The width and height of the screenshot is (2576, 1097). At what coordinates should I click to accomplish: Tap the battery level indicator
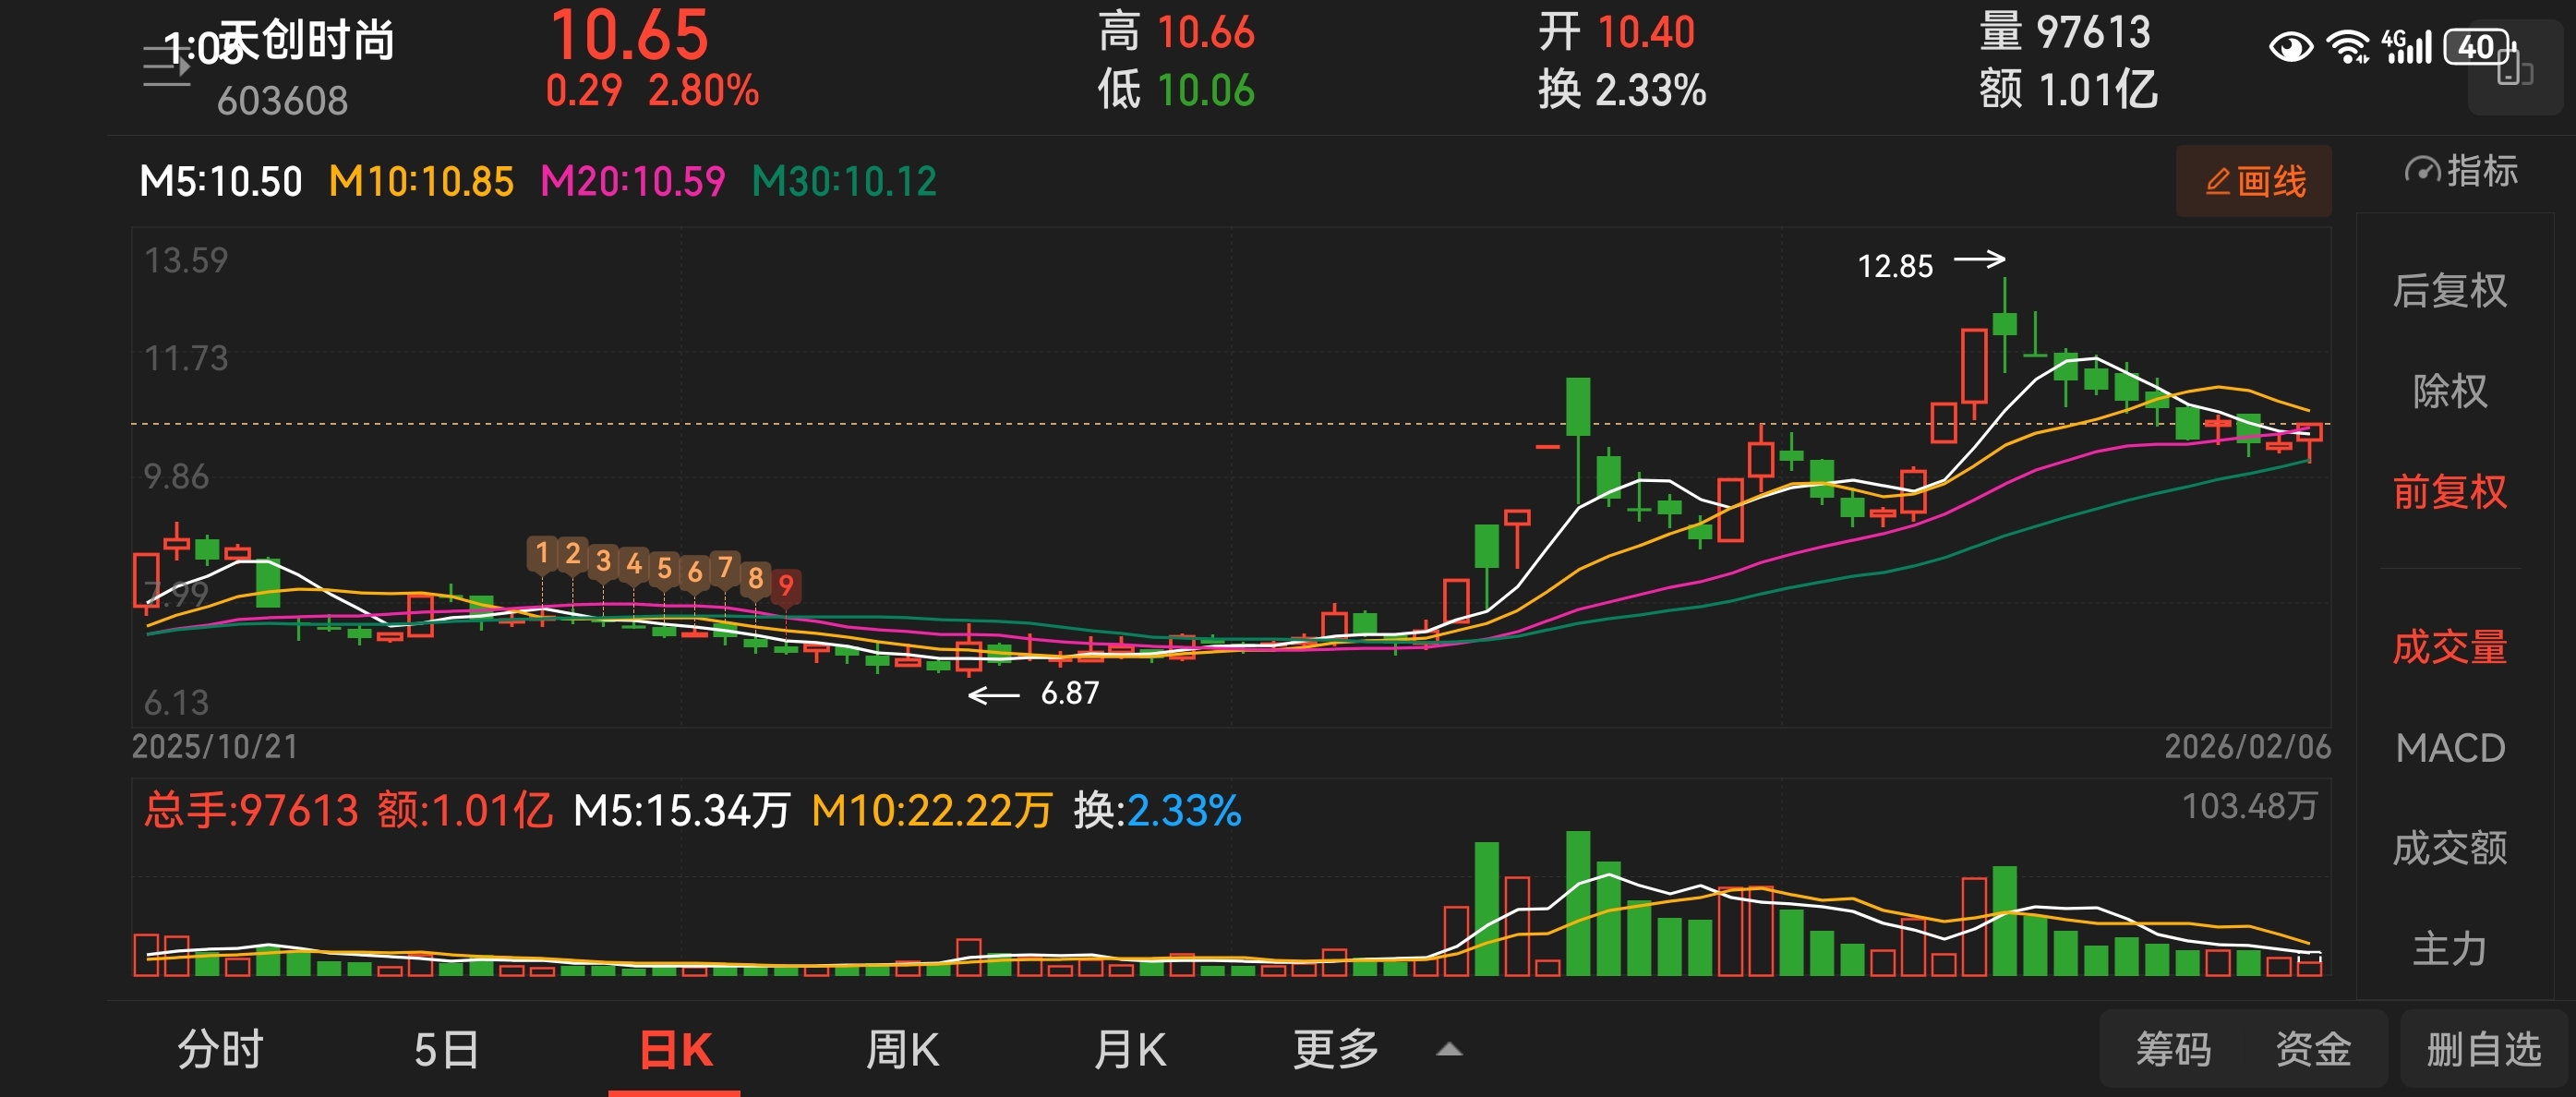coord(2476,47)
